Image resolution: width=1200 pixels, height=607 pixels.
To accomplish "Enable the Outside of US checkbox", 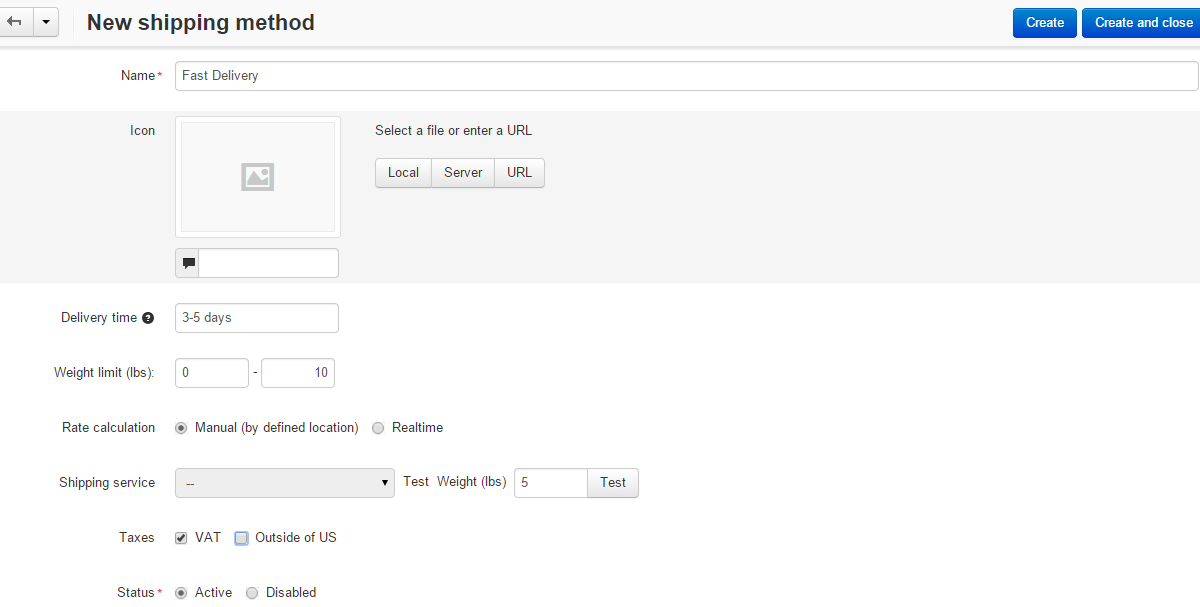I will point(241,537).
